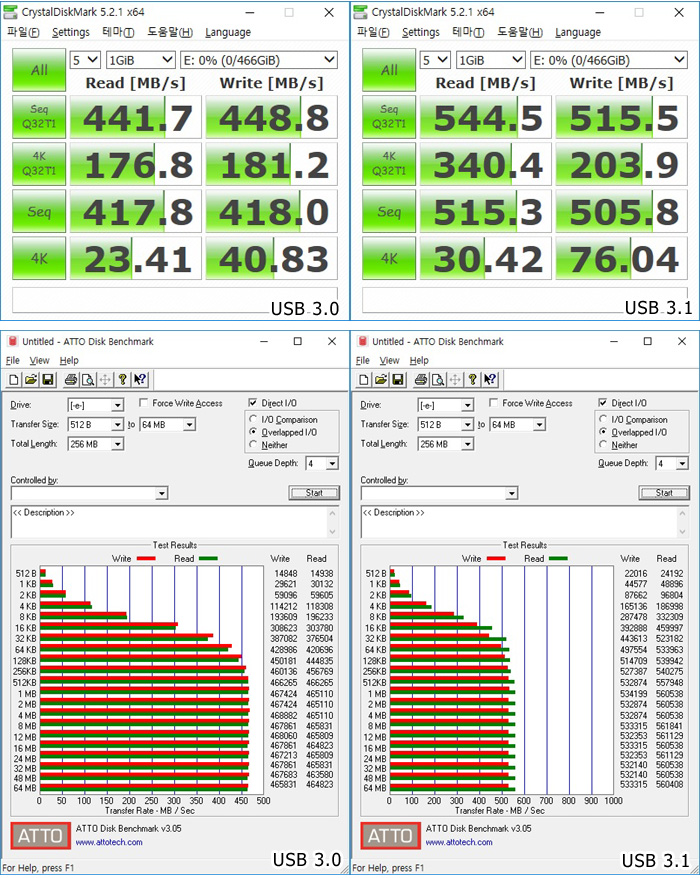The image size is (700, 878).
Task: Click the ATTO logo in USB 3.1 benchmark window
Action: pyautogui.click(x=390, y=837)
